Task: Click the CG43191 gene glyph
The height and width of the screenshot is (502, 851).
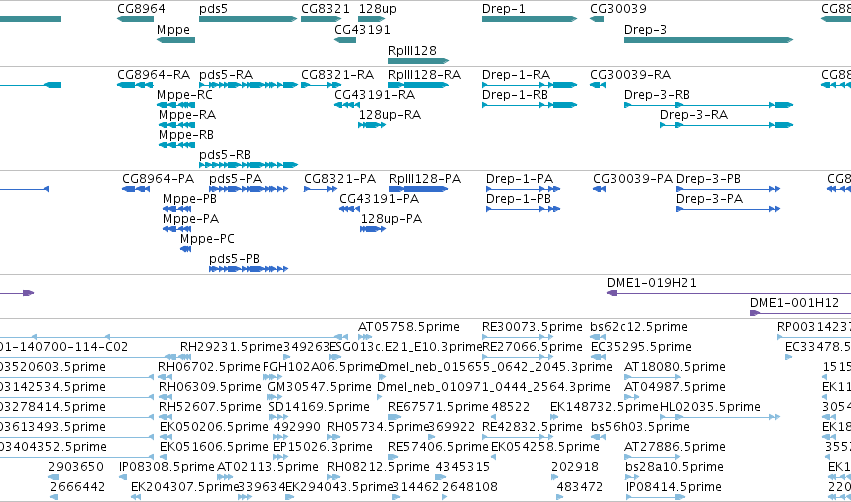Action: click(x=345, y=40)
